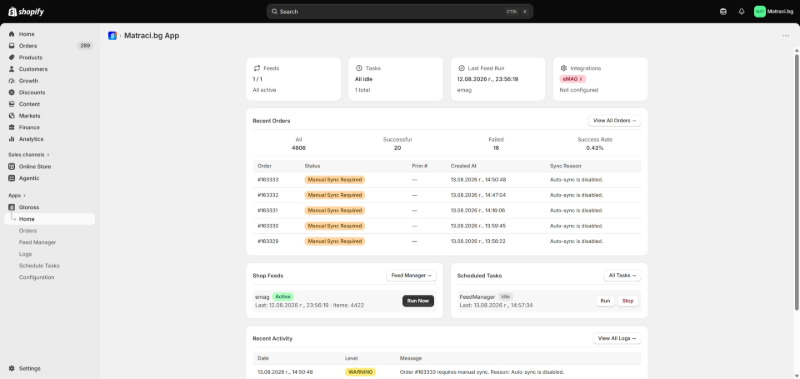Expand the Apps section
The image size is (800, 379).
17,195
